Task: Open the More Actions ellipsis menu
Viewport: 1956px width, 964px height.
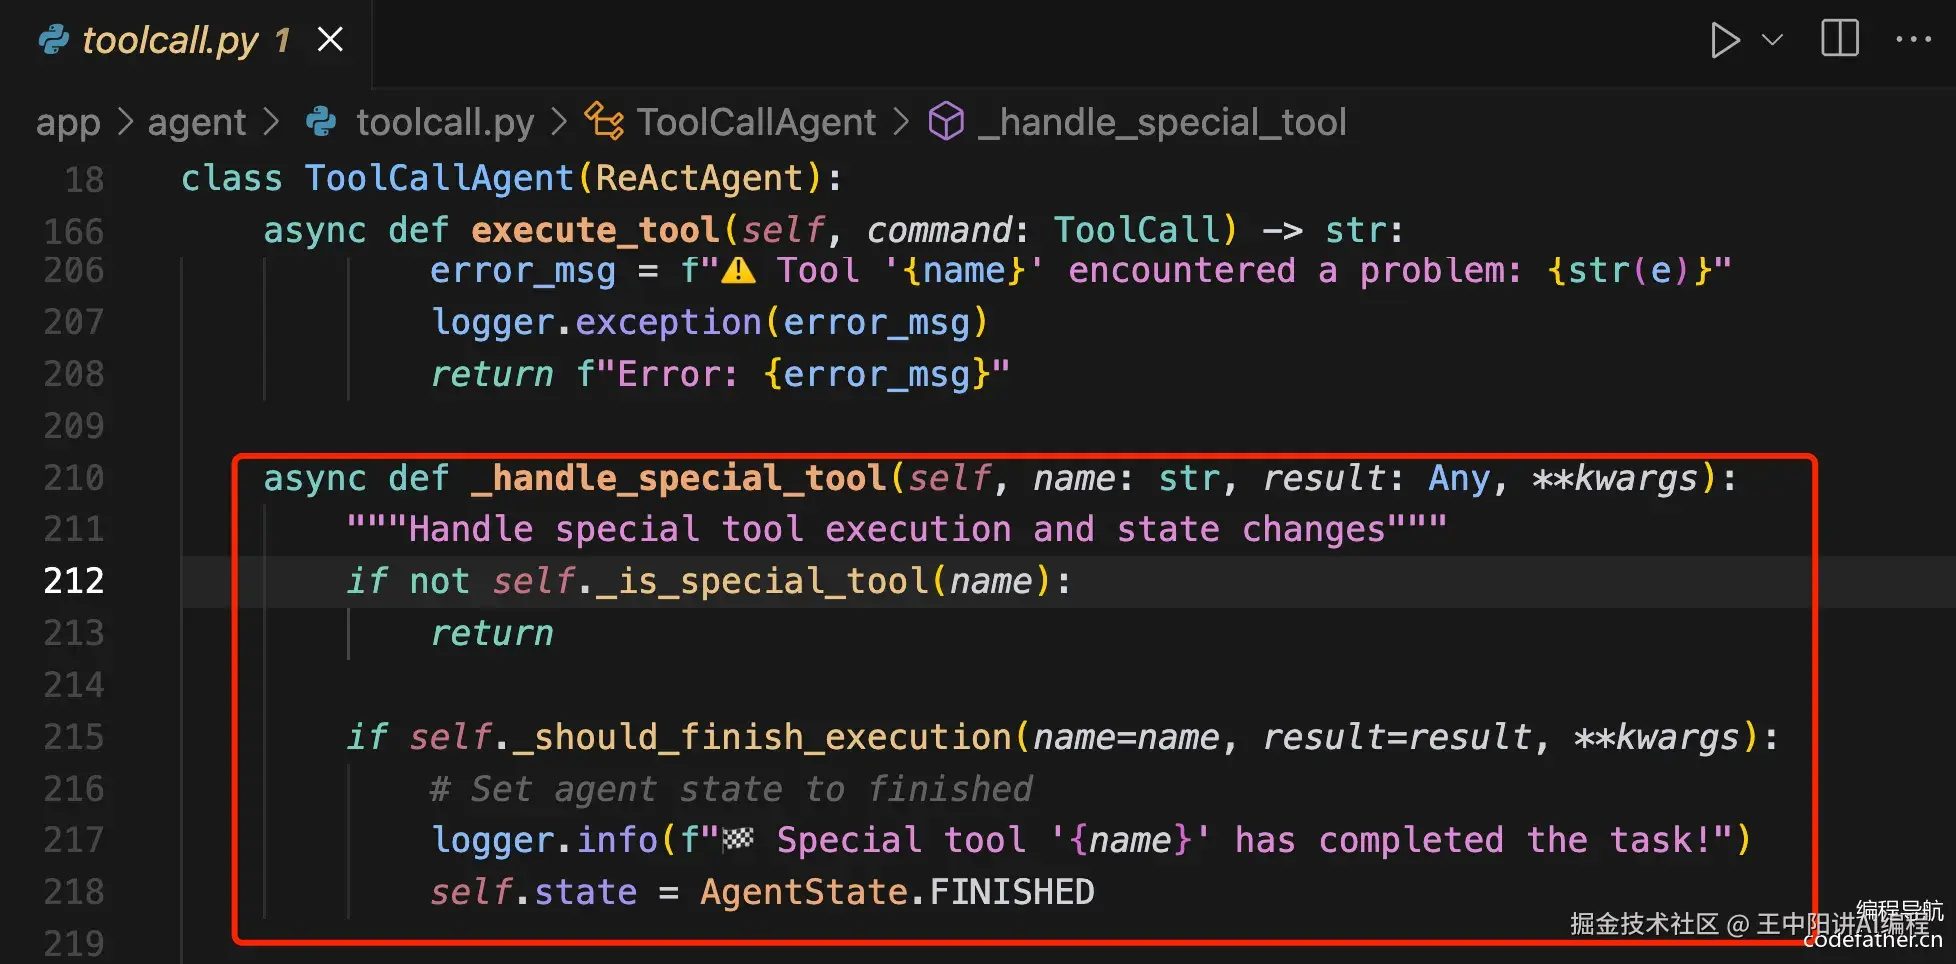Action: pyautogui.click(x=1913, y=40)
